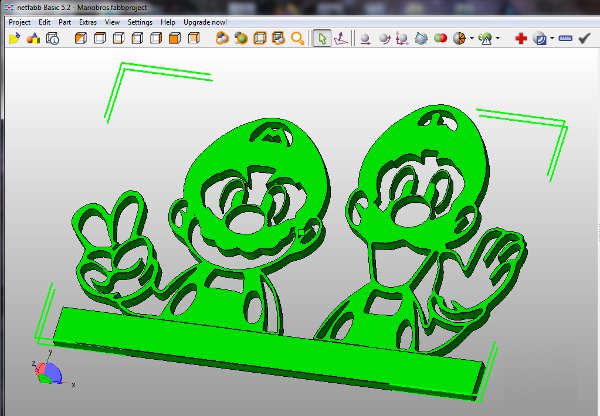Activate the green arrow selection tool
600x416 pixels.
[x=322, y=38]
